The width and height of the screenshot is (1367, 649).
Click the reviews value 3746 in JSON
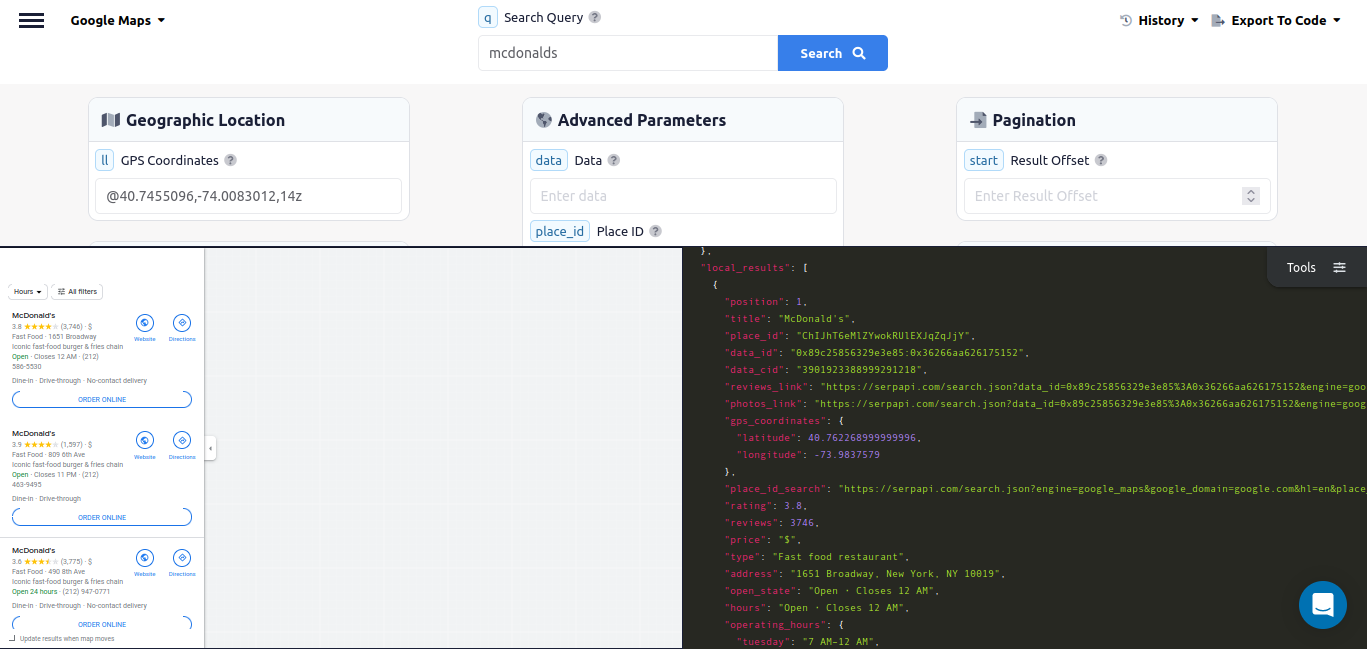click(x=802, y=523)
